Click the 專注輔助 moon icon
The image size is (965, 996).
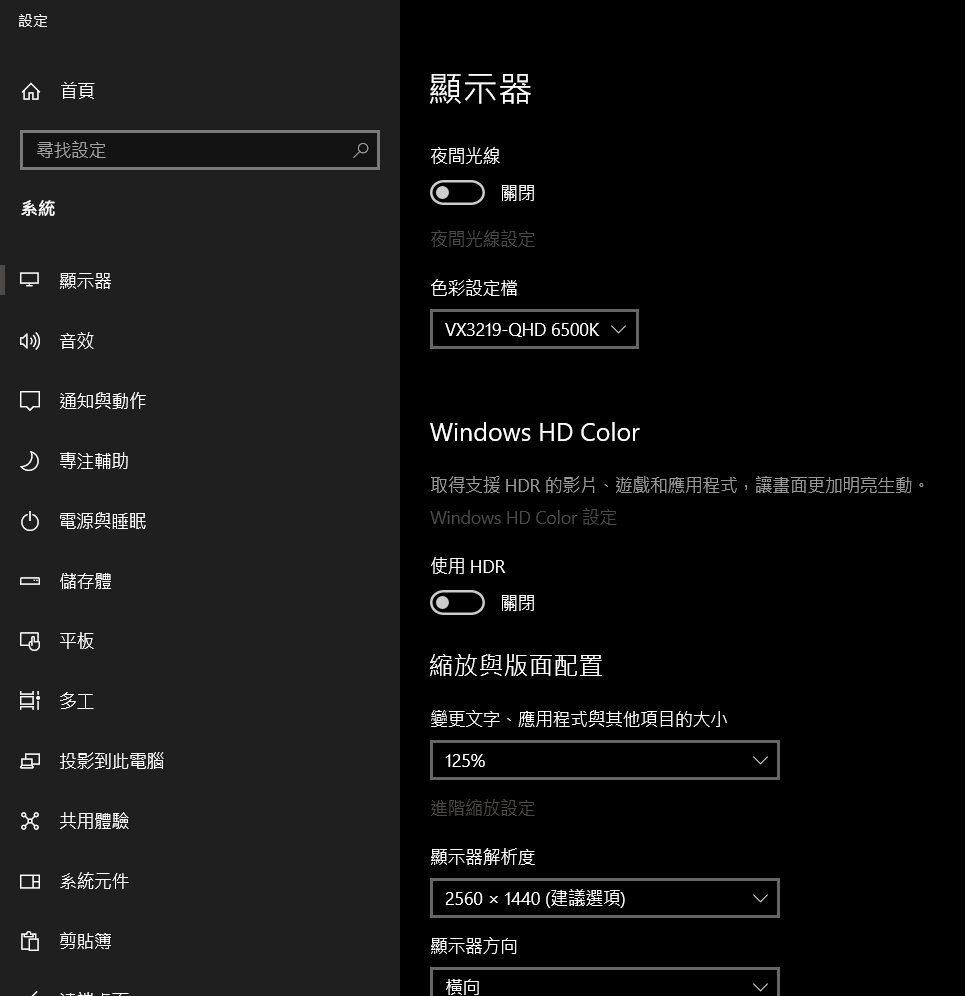point(30,461)
